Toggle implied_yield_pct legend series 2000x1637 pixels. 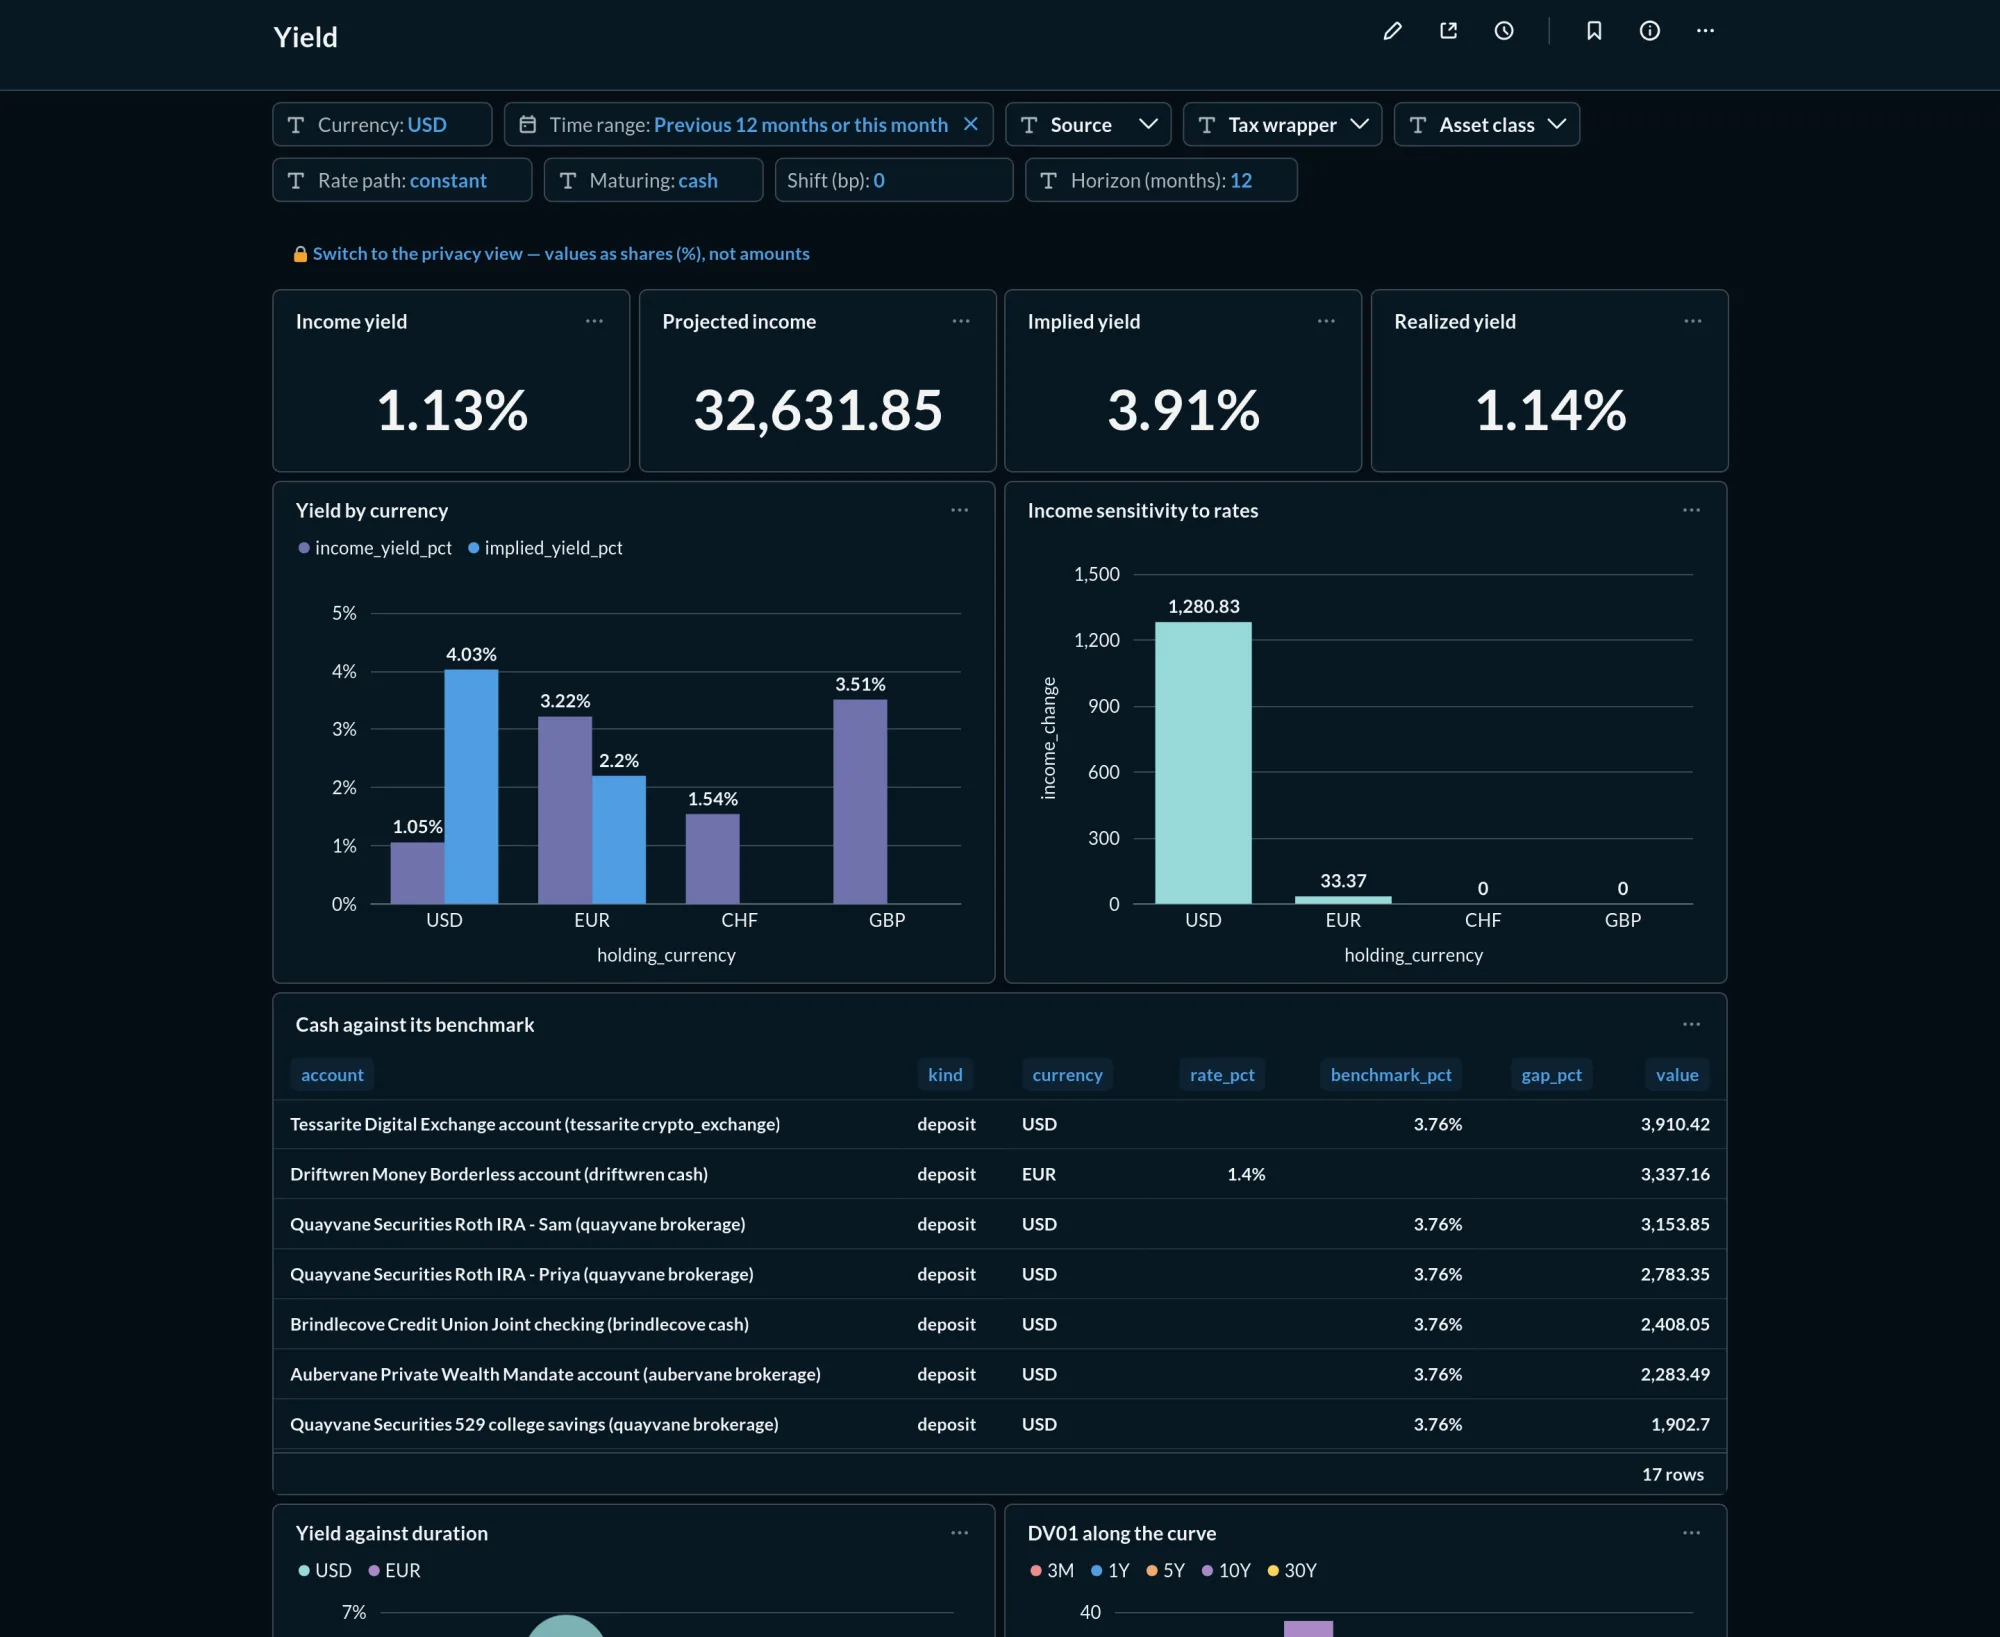545,548
